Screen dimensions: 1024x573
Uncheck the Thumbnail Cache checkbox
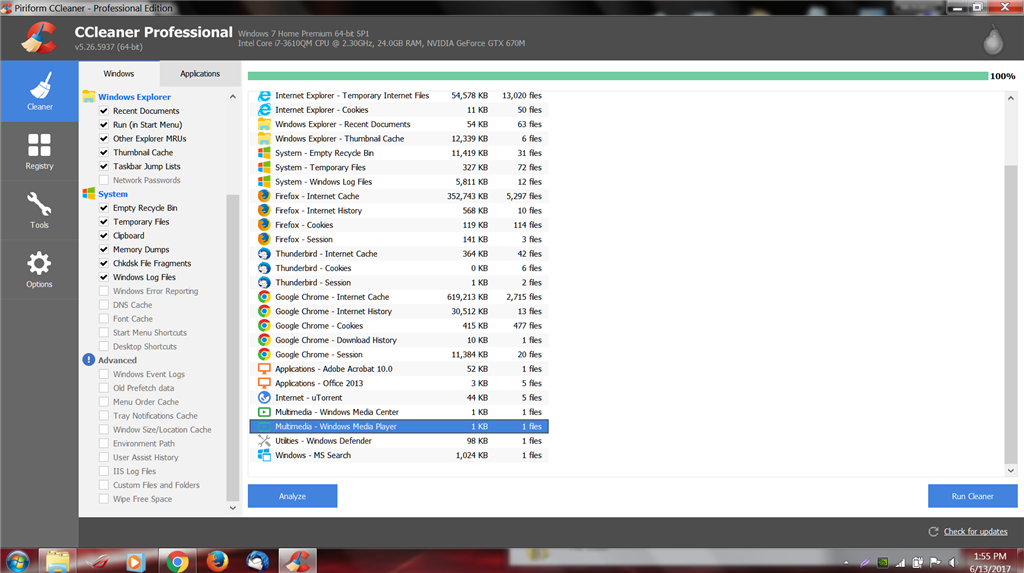(104, 152)
